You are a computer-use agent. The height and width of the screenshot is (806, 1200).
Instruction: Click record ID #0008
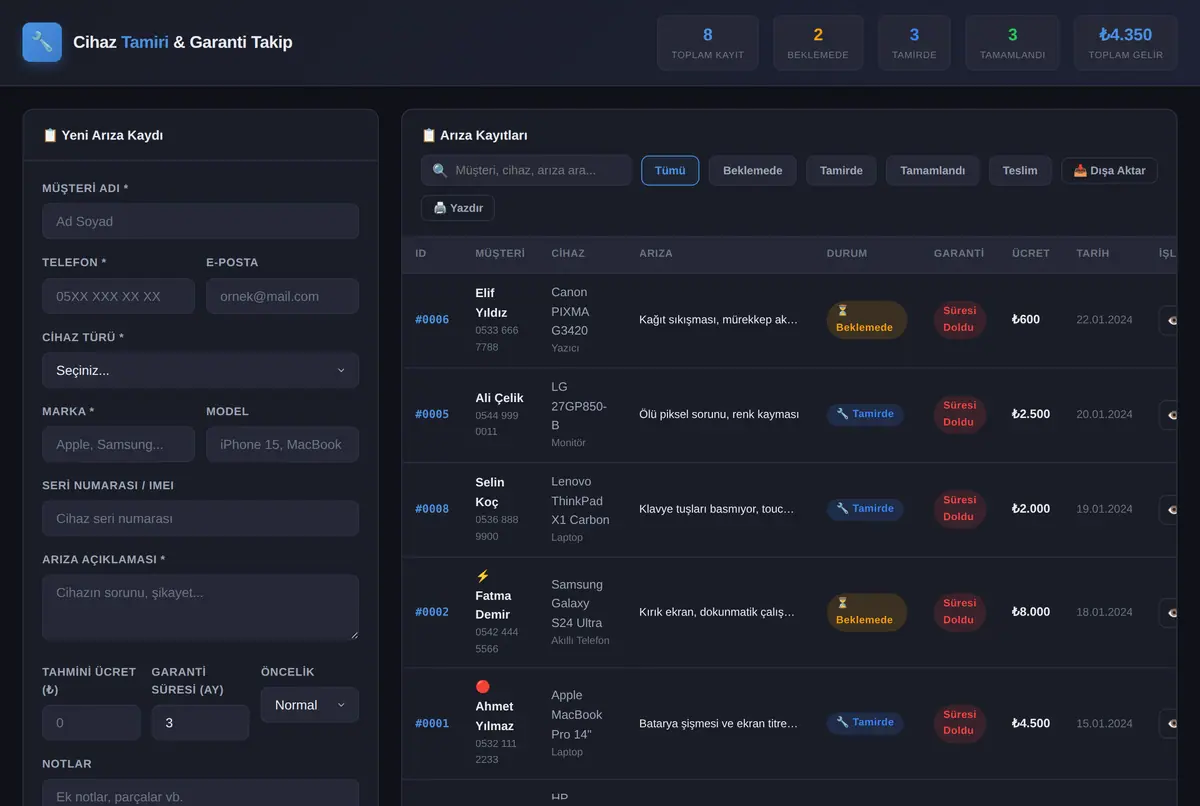pyautogui.click(x=432, y=509)
